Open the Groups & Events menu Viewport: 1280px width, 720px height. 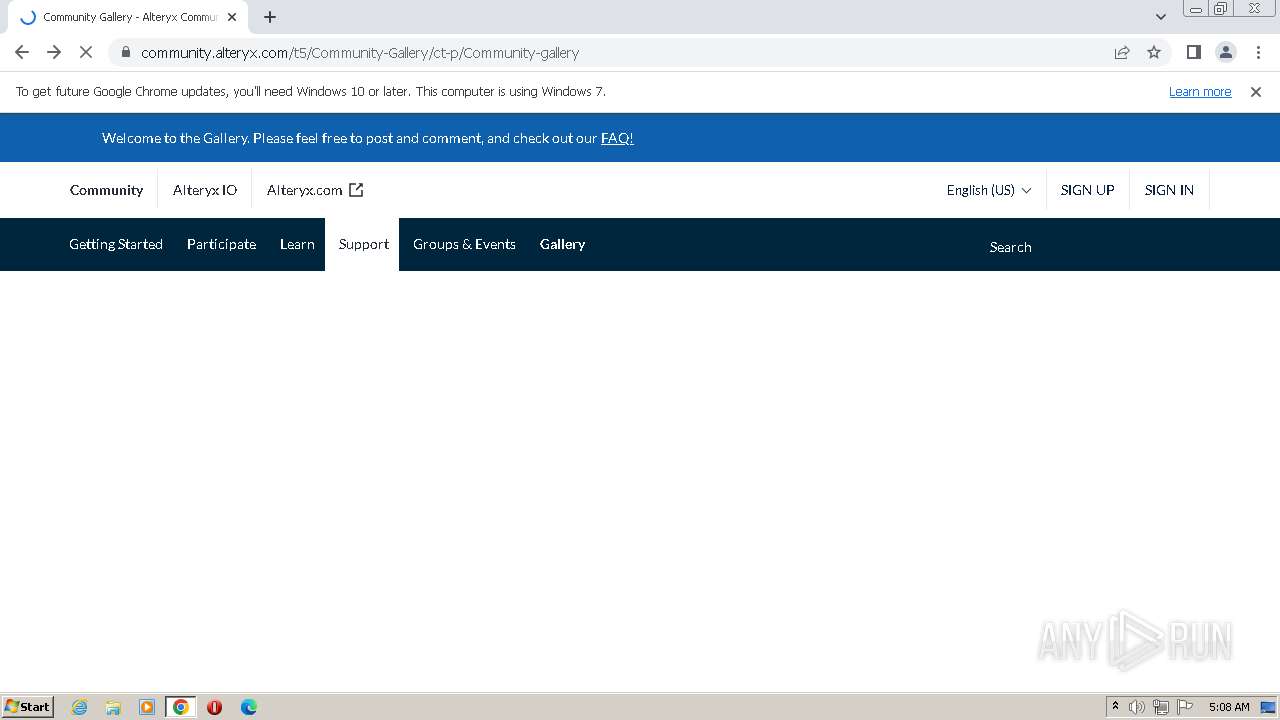pos(464,244)
